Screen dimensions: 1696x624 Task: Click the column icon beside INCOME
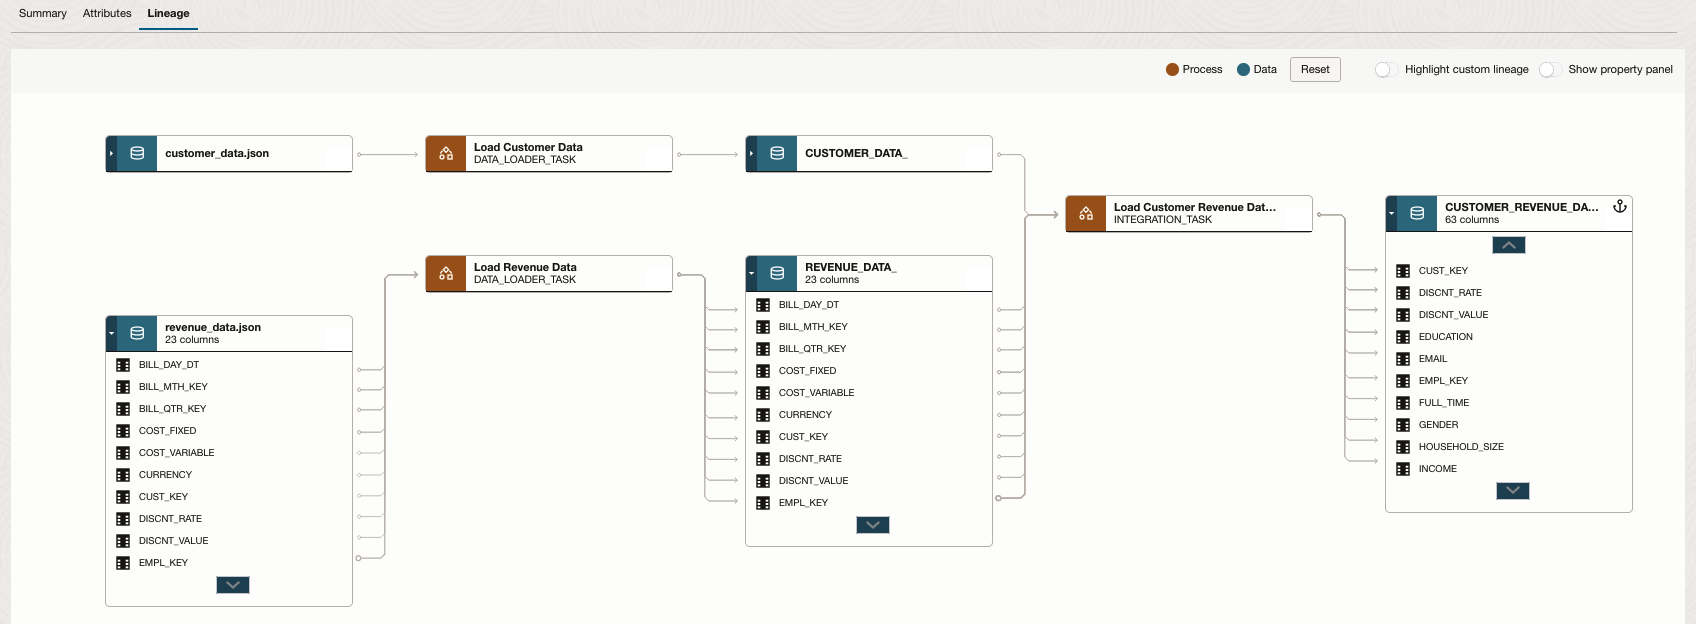click(1403, 469)
